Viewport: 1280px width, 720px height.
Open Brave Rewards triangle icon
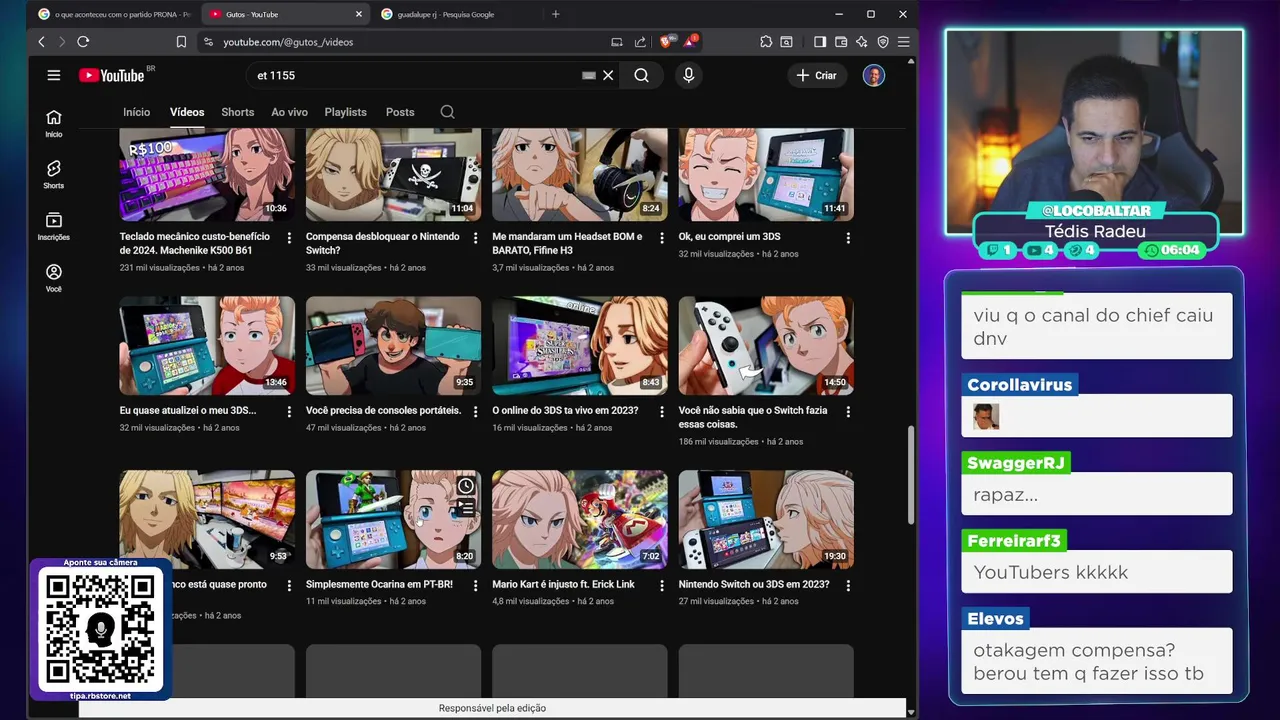(x=691, y=42)
